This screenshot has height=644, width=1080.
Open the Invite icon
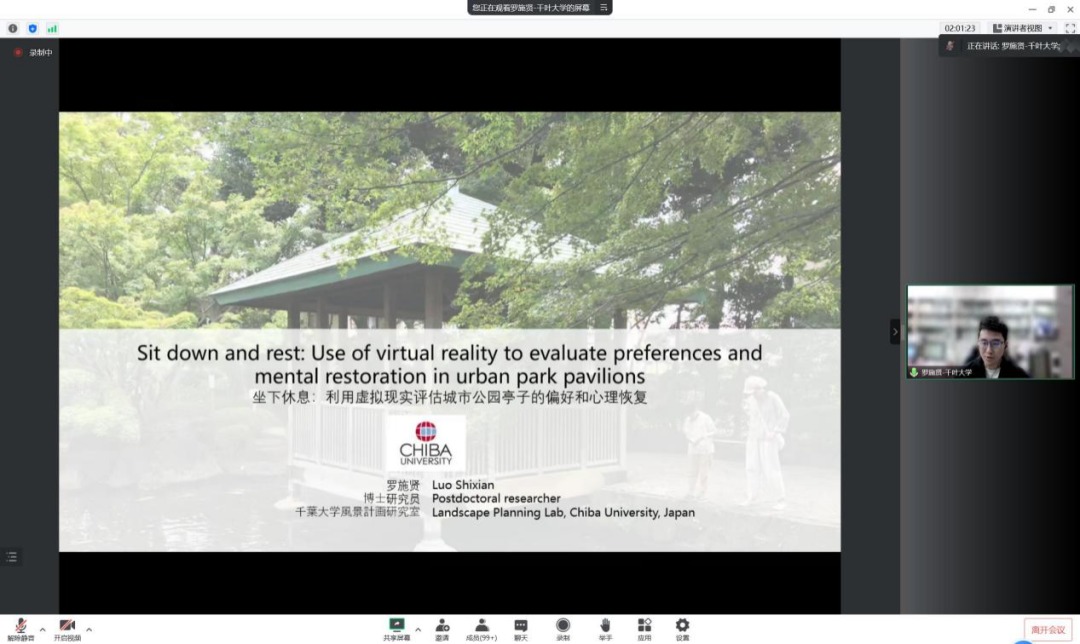pyautogui.click(x=441, y=627)
